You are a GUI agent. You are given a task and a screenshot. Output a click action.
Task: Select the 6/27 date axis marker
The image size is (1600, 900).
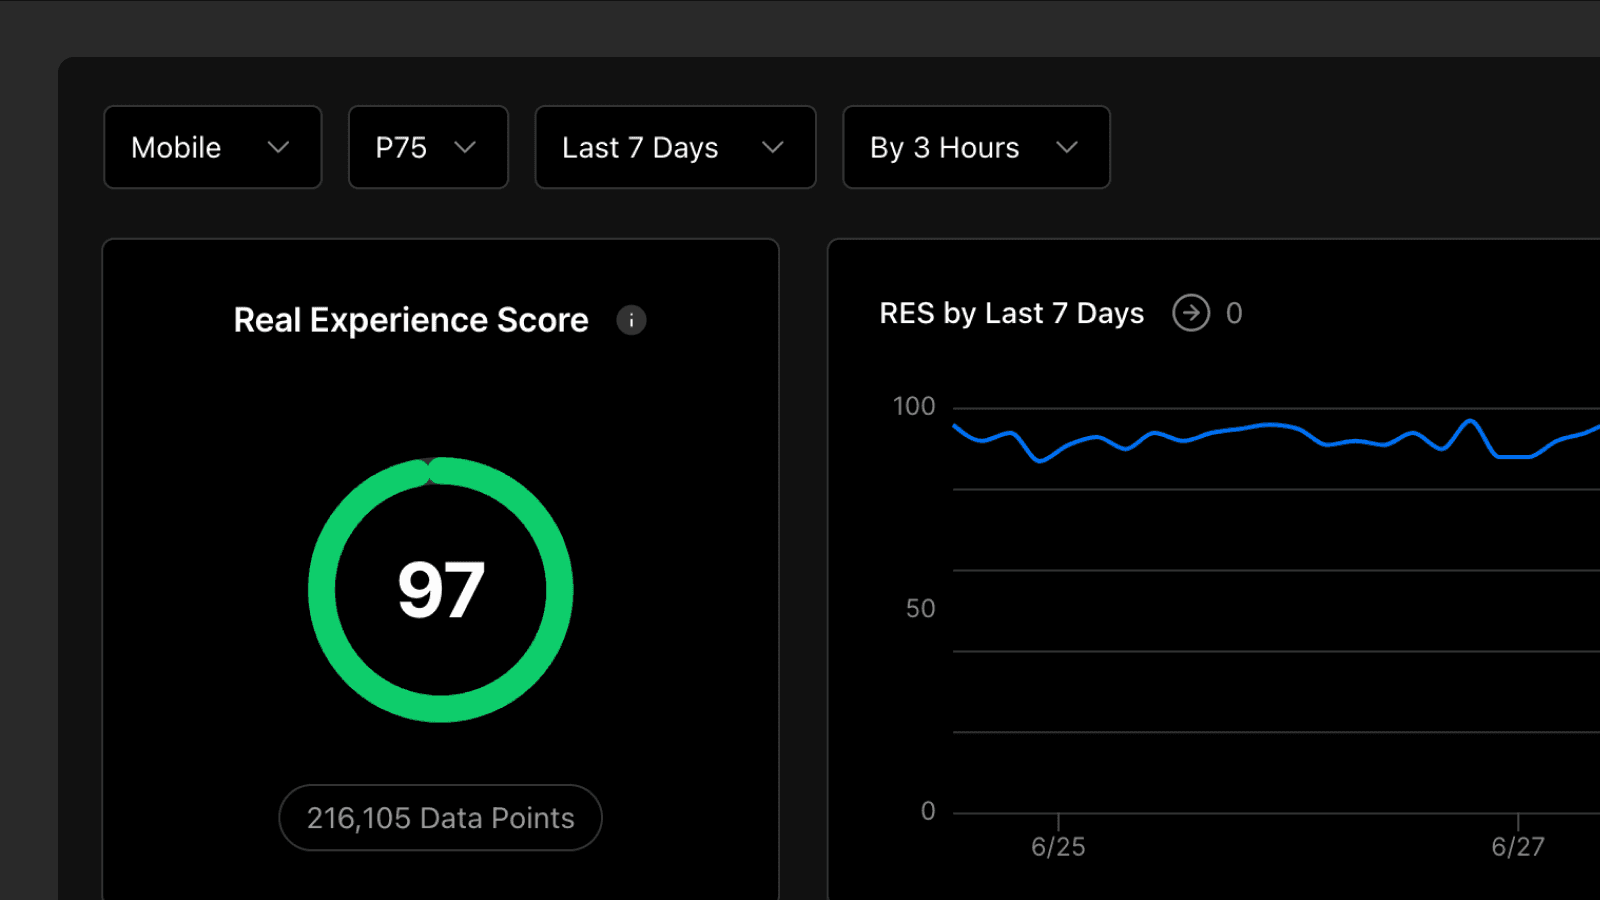coord(1517,846)
